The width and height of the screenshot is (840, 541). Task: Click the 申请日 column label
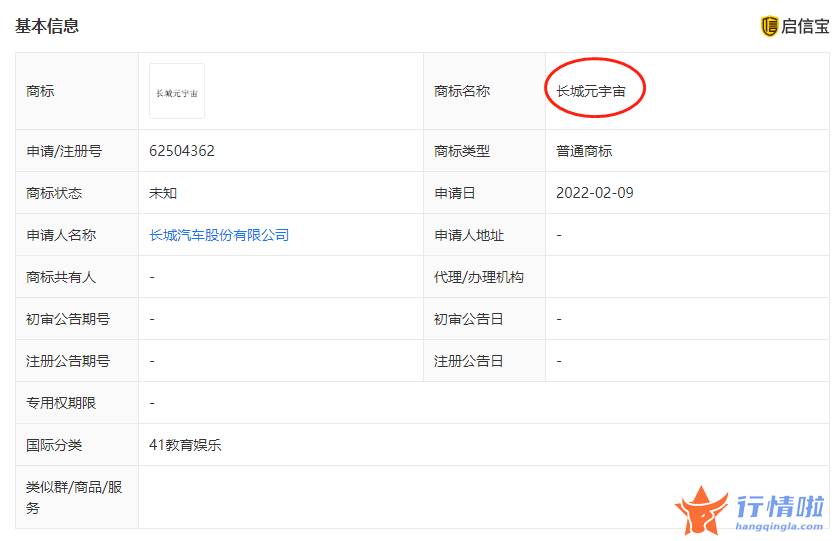455,193
